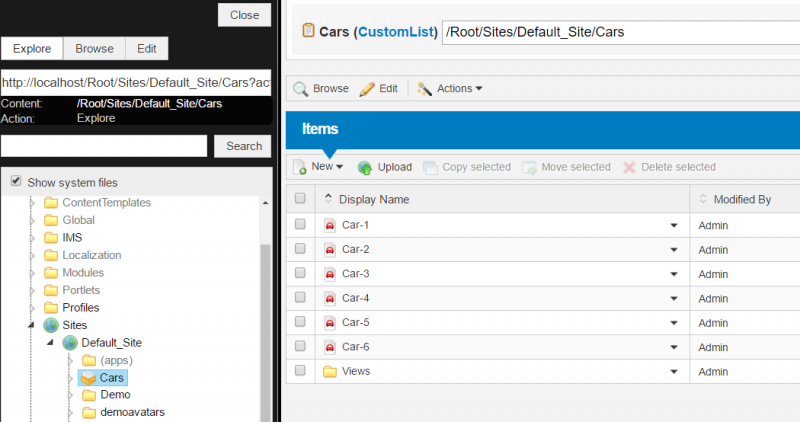Switch to the Edit tab
The width and height of the screenshot is (800, 422).
146,48
